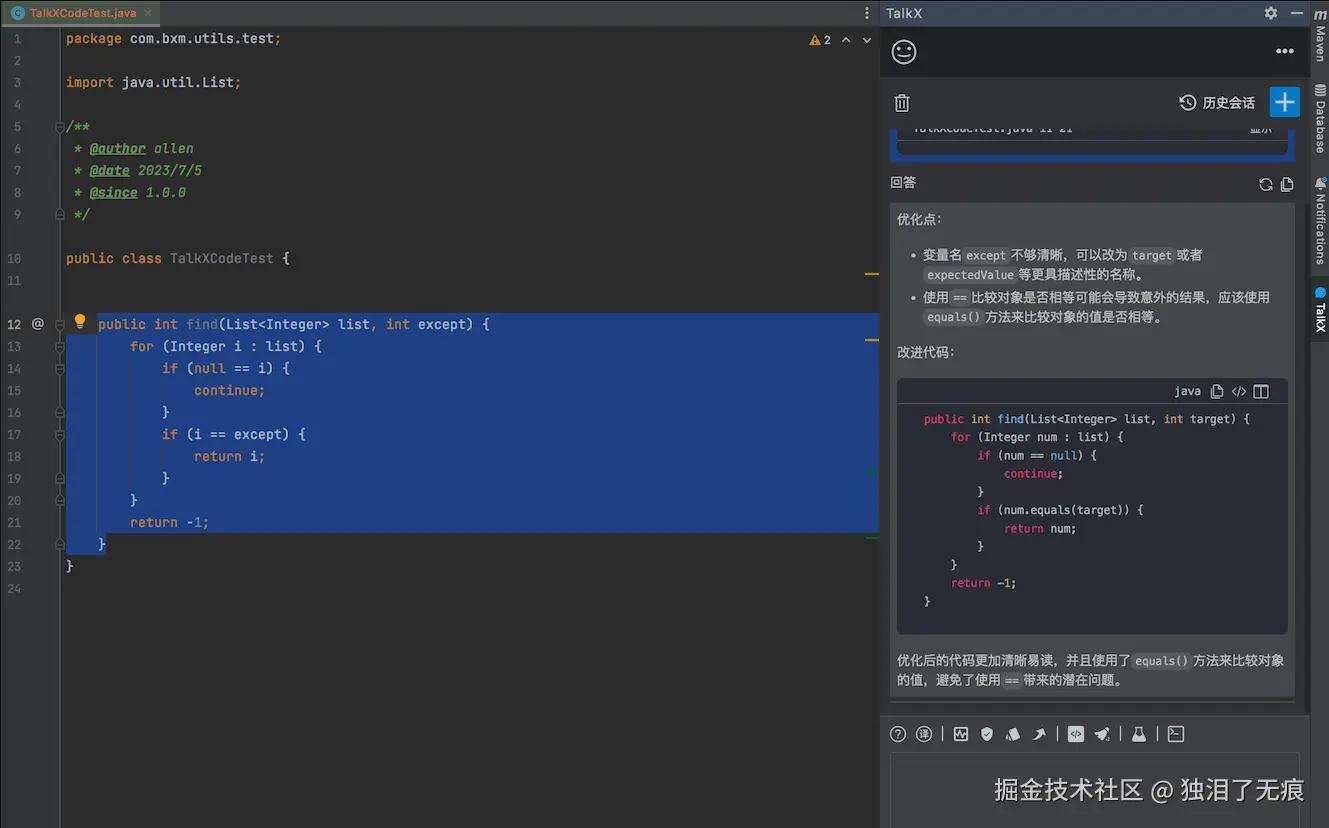Copy the java code block

[x=1217, y=392]
